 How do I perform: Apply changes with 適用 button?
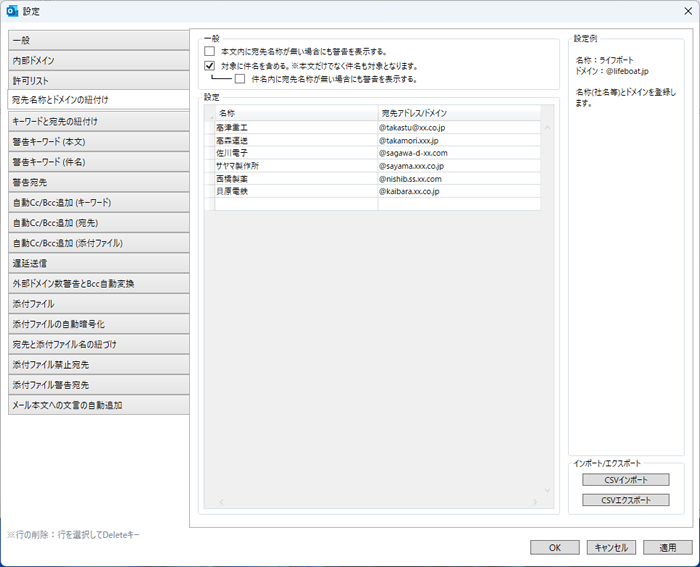667,547
